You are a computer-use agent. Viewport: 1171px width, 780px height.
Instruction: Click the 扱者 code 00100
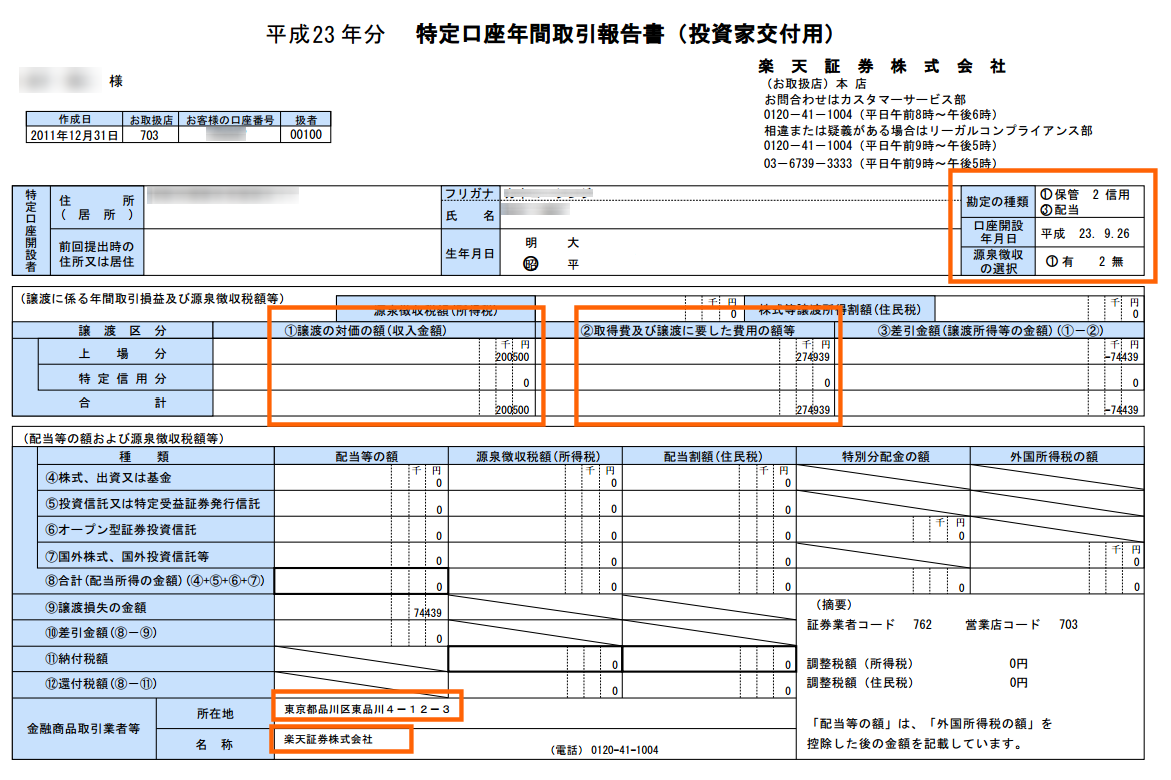coord(305,134)
